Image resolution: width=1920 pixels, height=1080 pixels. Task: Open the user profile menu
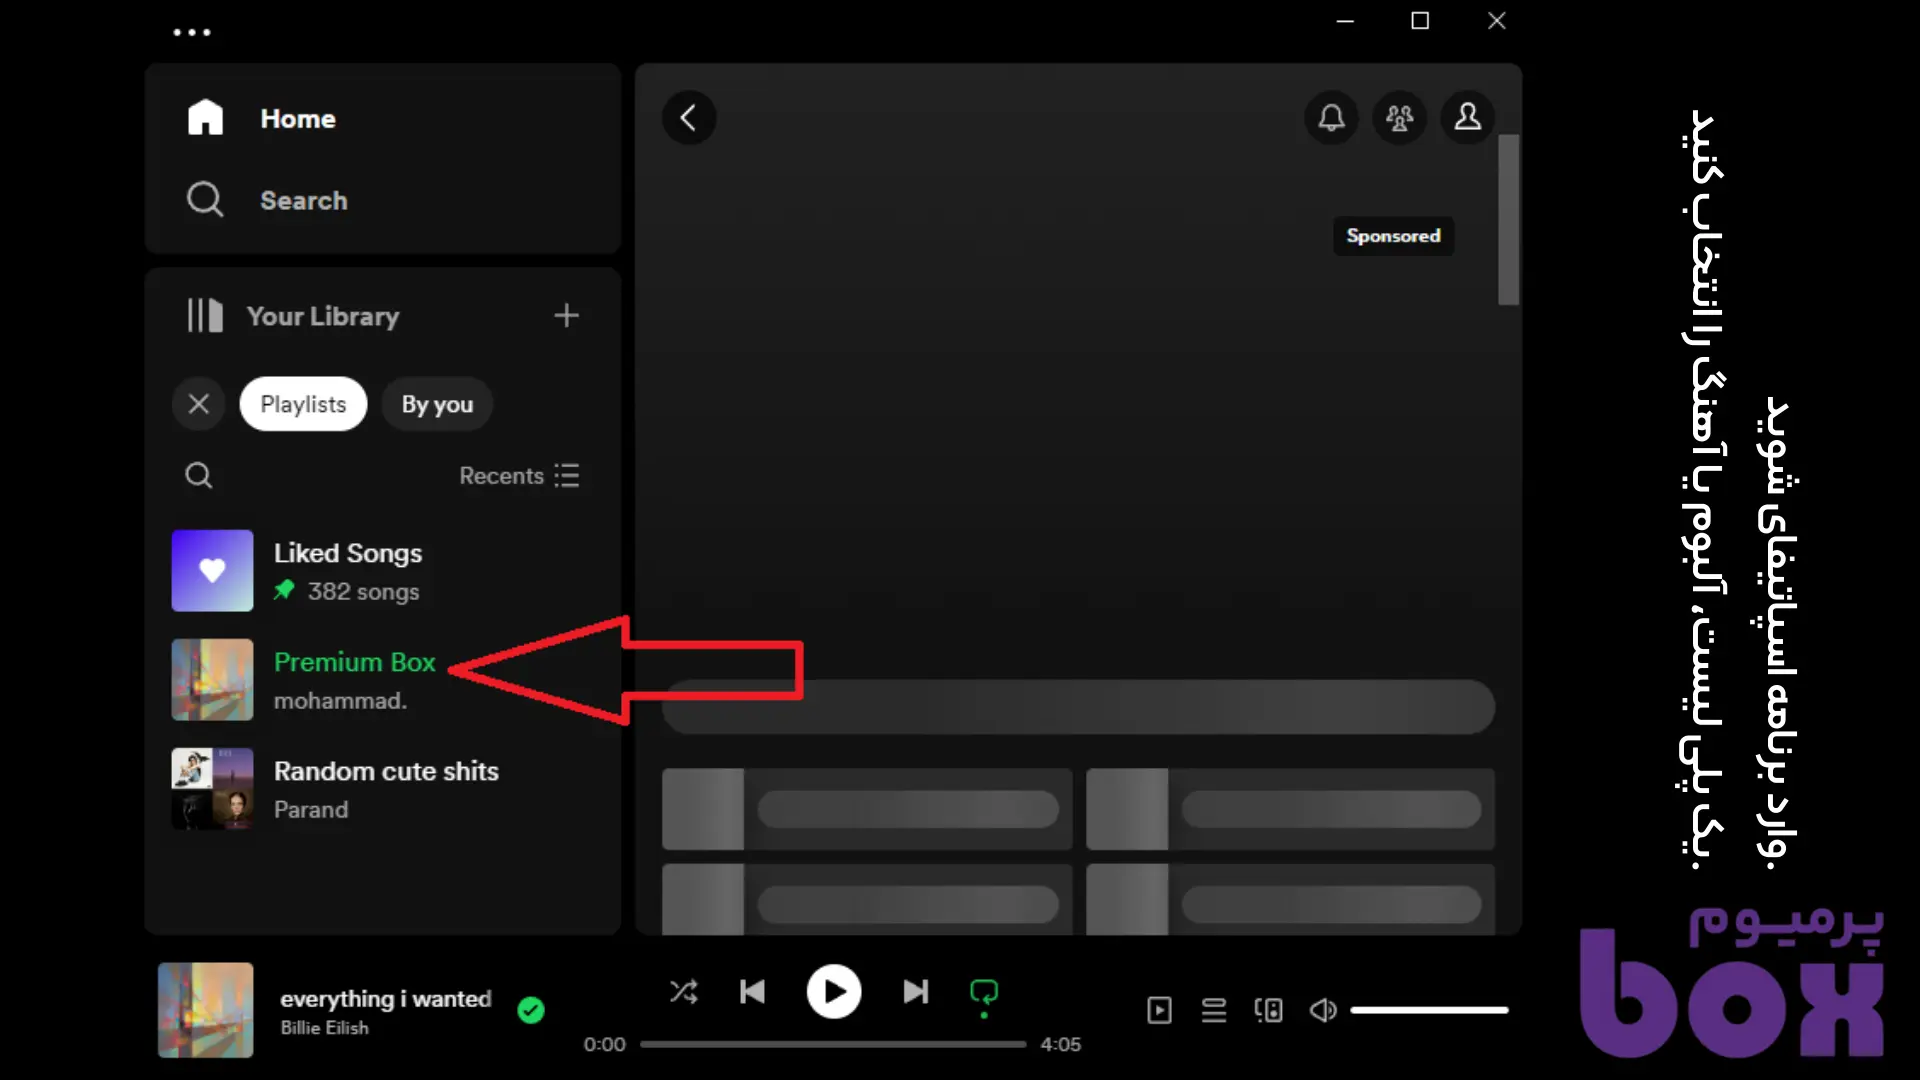(x=1467, y=118)
